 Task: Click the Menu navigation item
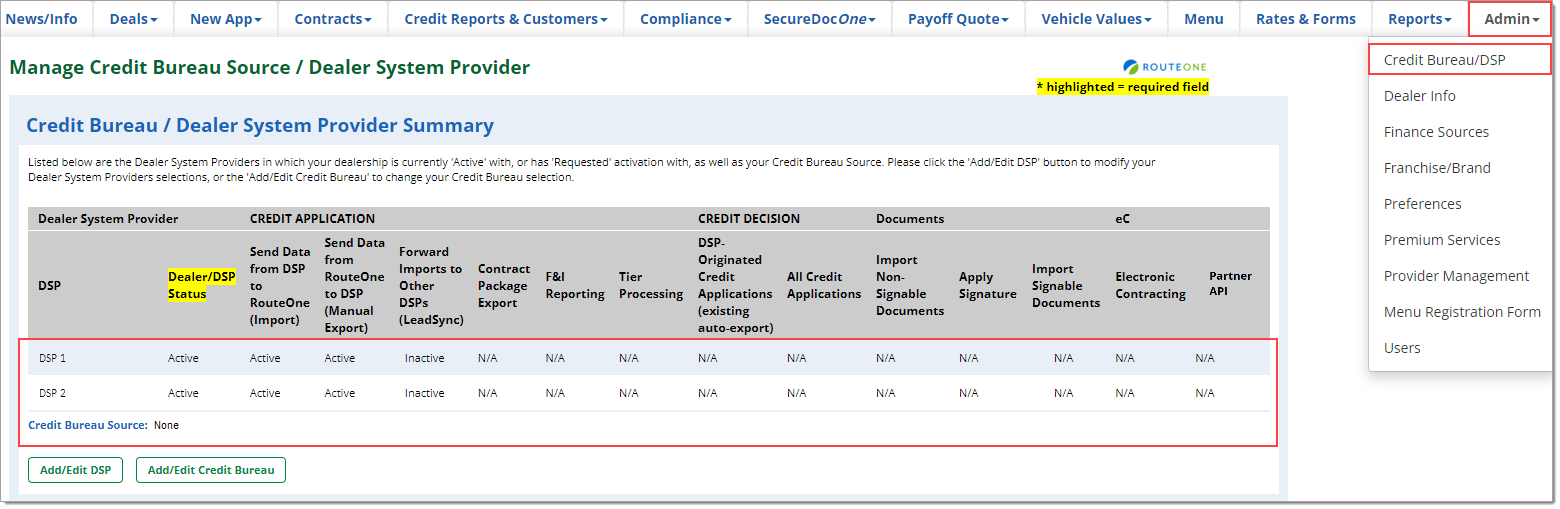[x=1204, y=19]
